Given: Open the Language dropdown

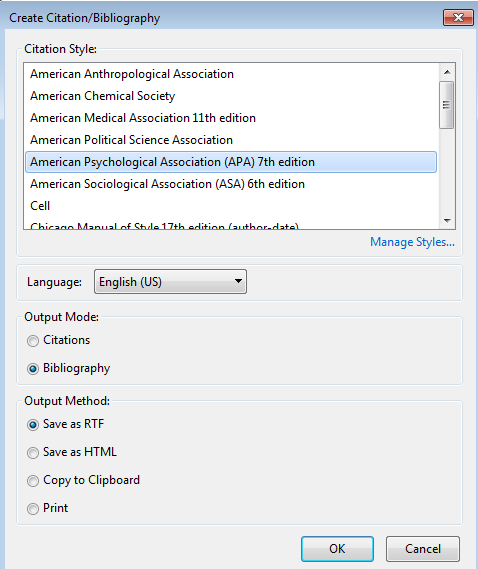Looking at the screenshot, I should [170, 282].
